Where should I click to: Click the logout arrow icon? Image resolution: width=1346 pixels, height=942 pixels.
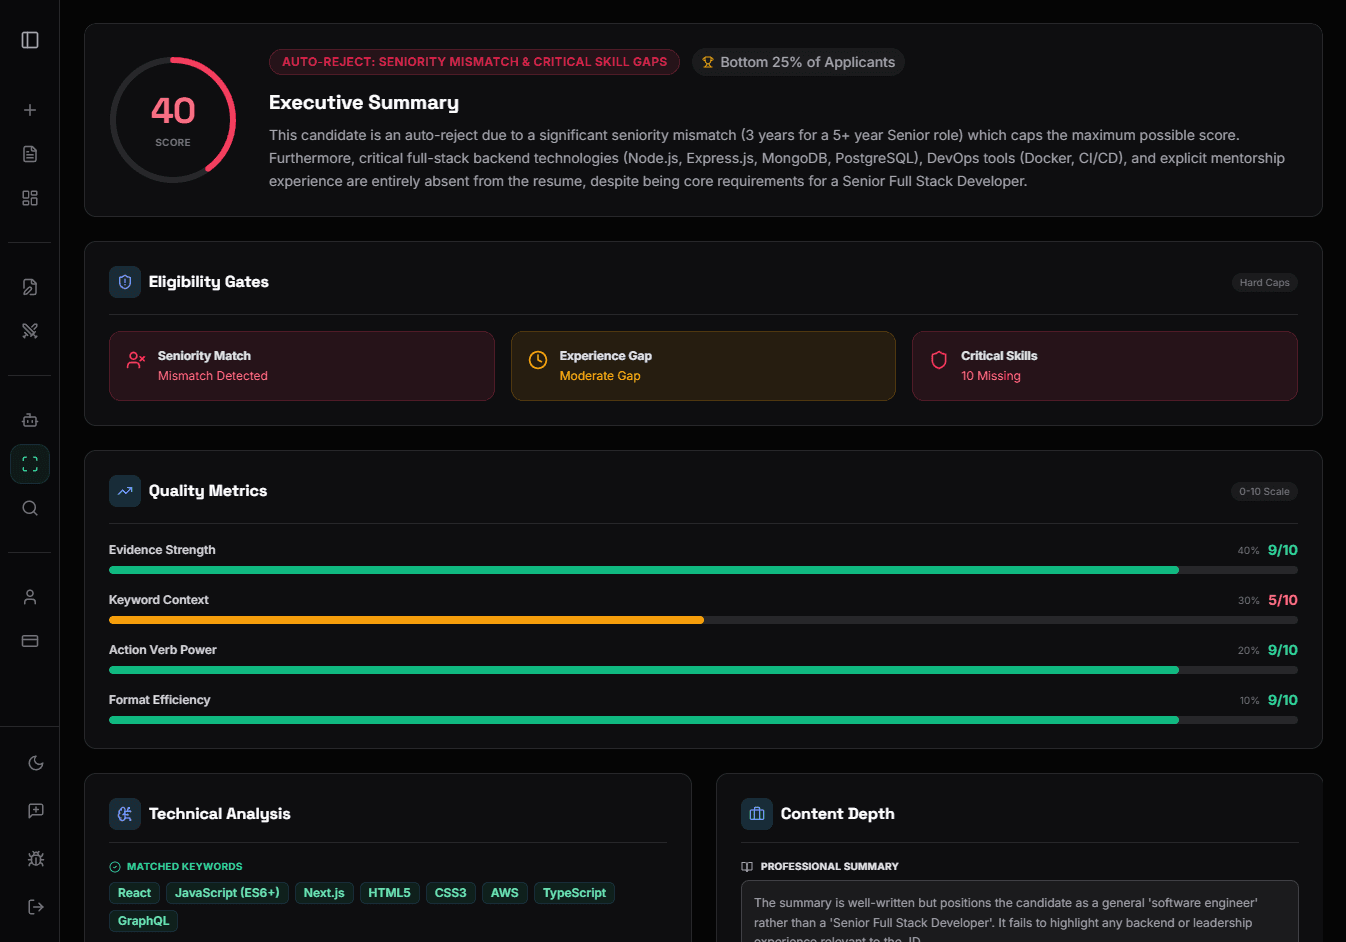click(x=36, y=907)
